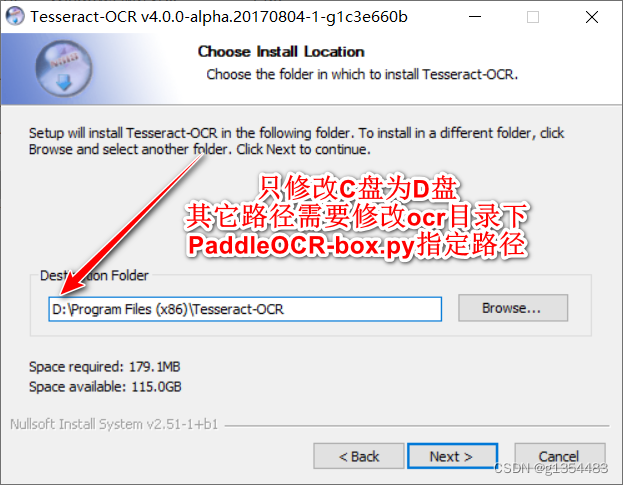Click the Space available: 115.0GB label
This screenshot has width=623, height=485.
pyautogui.click(x=105, y=386)
